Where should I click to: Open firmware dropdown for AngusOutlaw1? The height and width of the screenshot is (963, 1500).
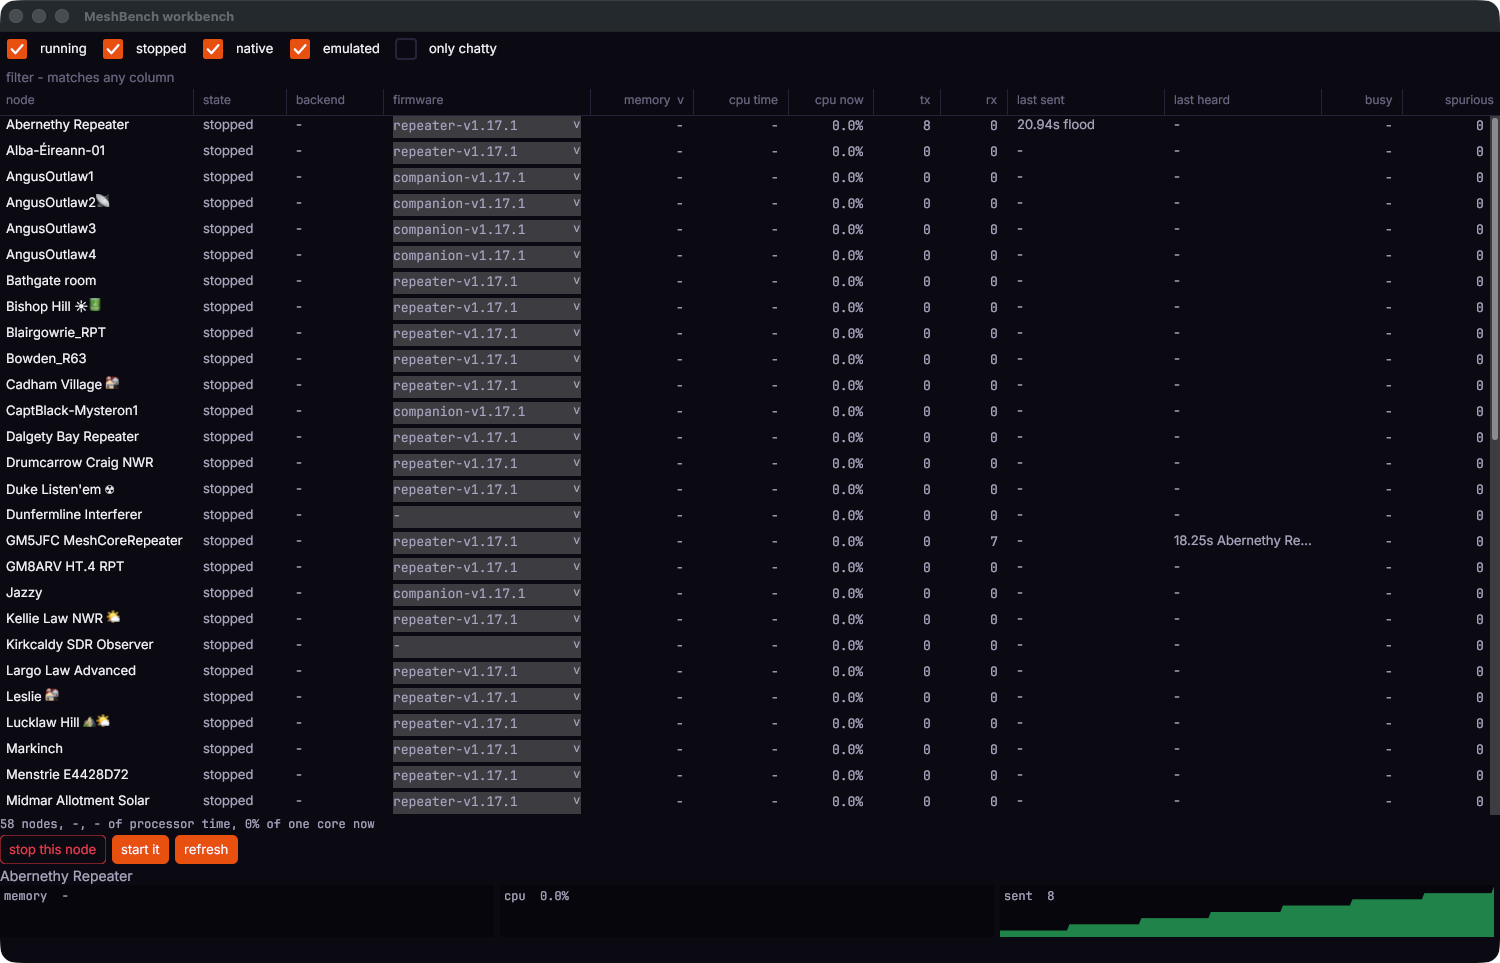tap(486, 178)
